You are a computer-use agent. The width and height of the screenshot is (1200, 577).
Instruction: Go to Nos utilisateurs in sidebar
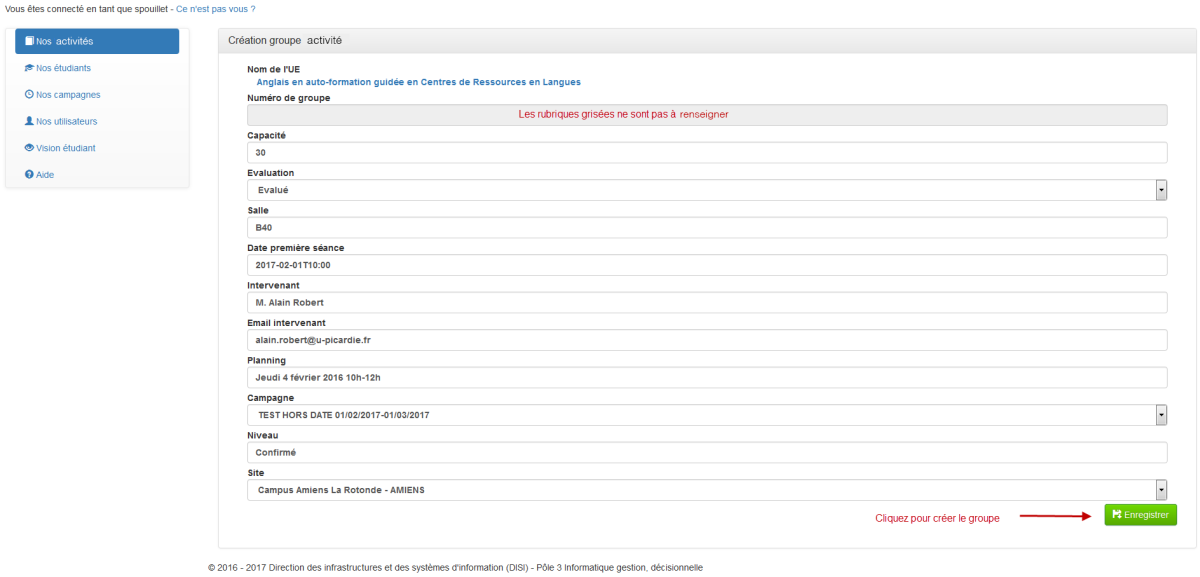[x=66, y=121]
